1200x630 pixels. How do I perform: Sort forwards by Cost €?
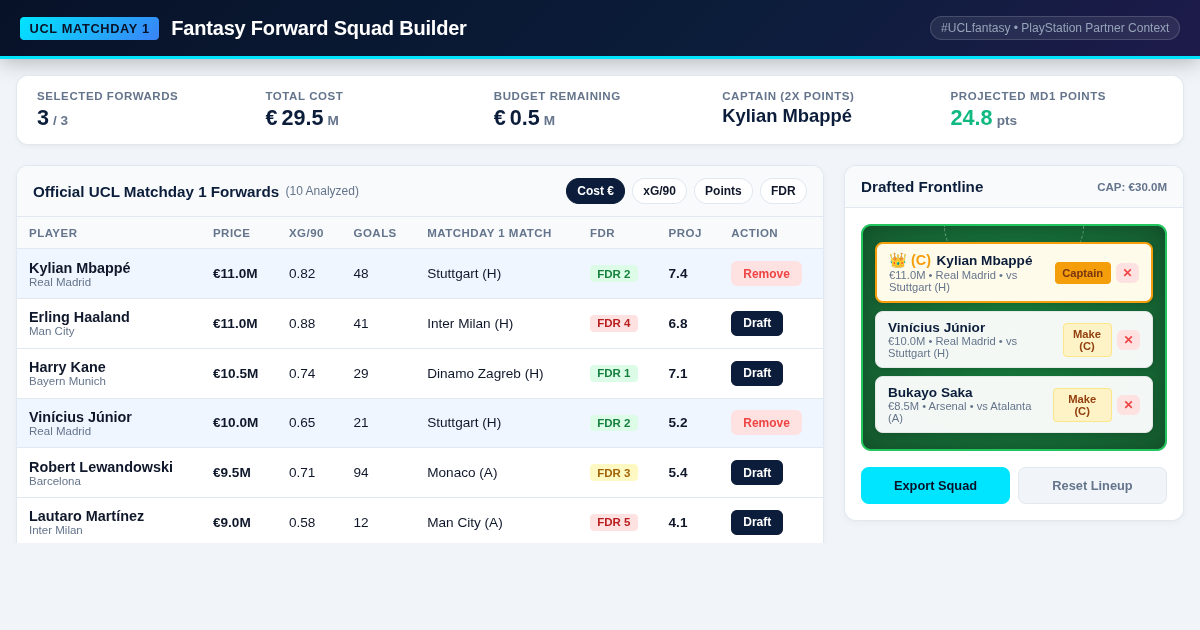click(x=595, y=191)
